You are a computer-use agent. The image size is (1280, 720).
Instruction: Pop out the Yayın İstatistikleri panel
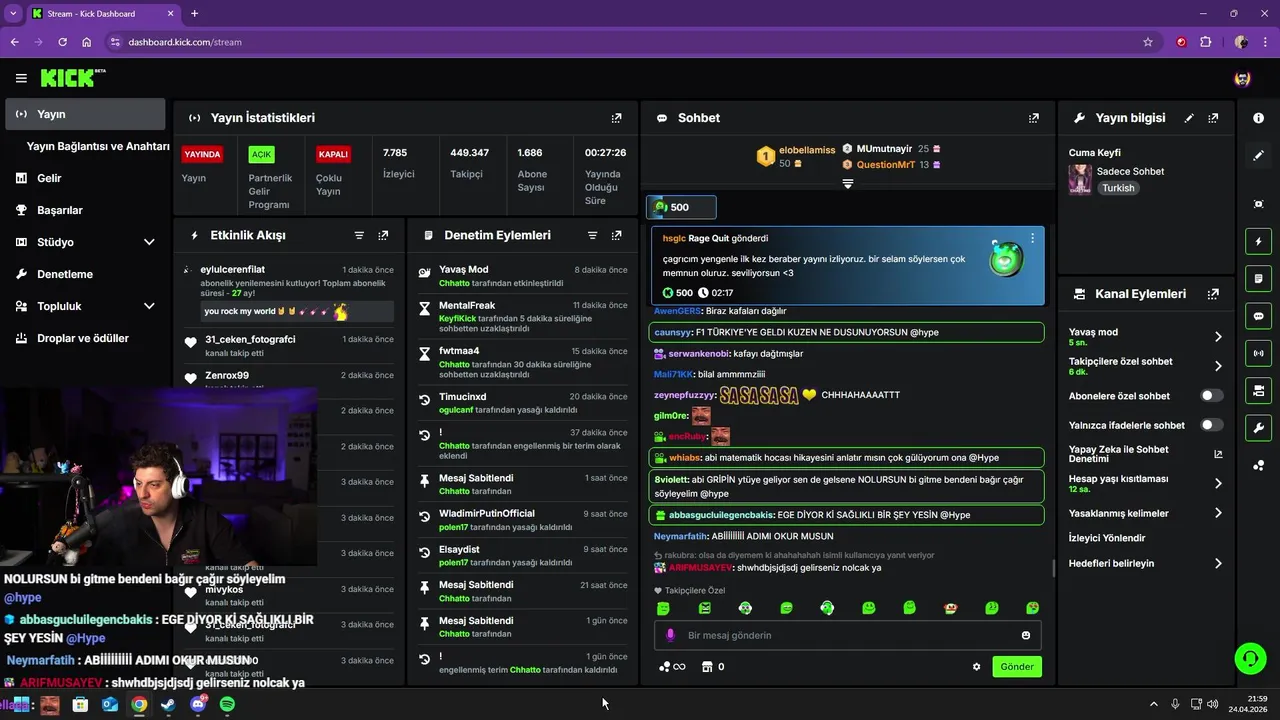617,118
